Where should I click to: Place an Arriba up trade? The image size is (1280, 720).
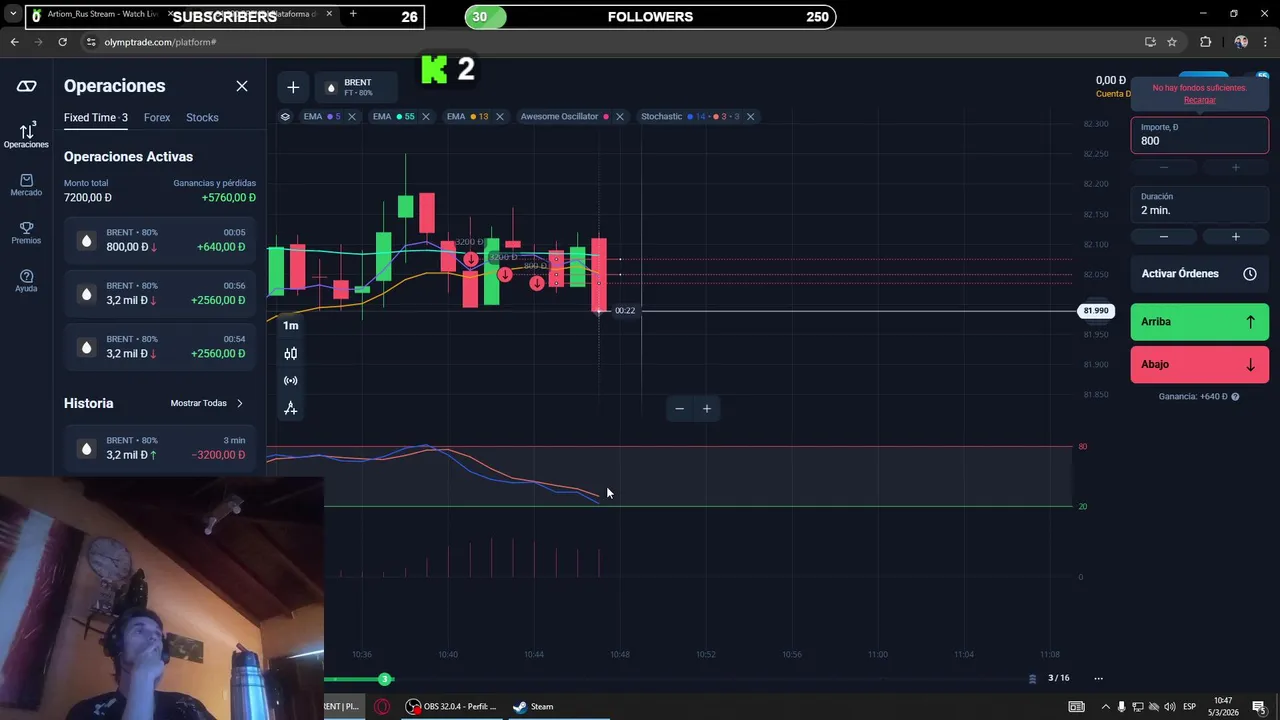point(1199,322)
